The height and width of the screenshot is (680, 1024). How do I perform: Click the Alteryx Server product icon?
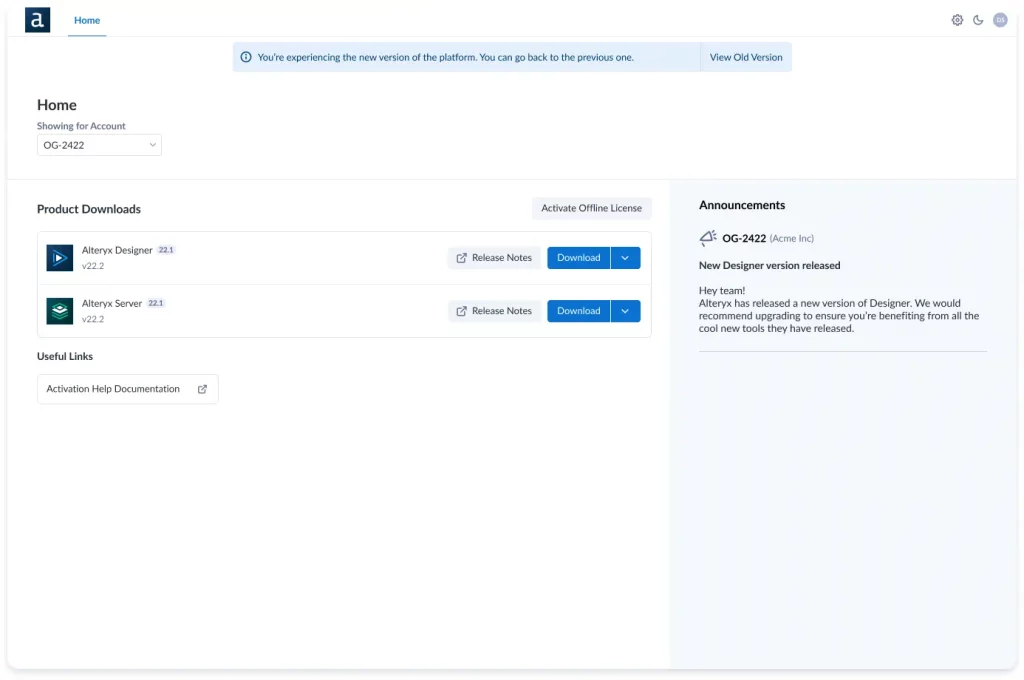click(59, 311)
